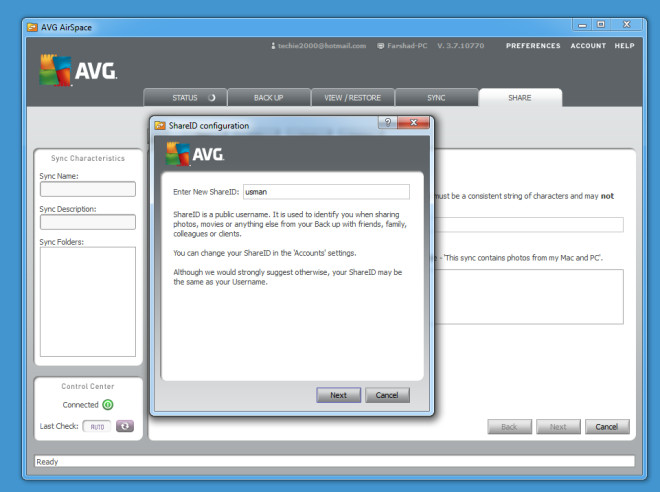
Task: Toggle the AUTO last check switch
Action: pyautogui.click(x=97, y=426)
